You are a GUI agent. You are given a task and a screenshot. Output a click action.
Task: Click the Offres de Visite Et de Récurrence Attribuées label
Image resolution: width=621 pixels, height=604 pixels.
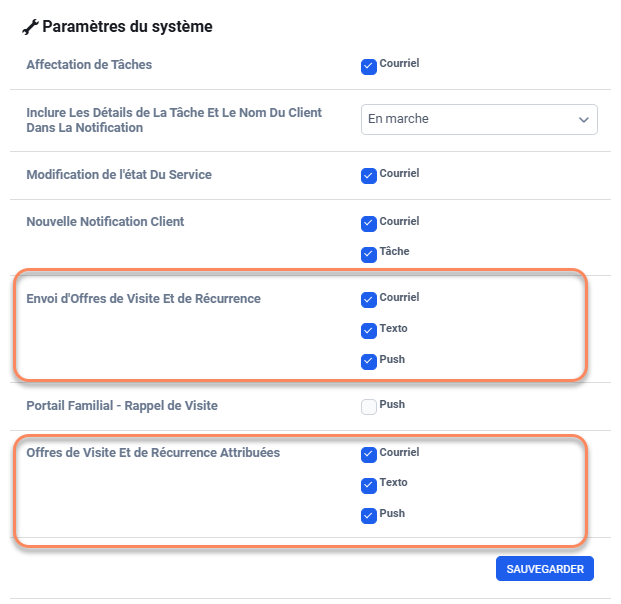pos(153,453)
